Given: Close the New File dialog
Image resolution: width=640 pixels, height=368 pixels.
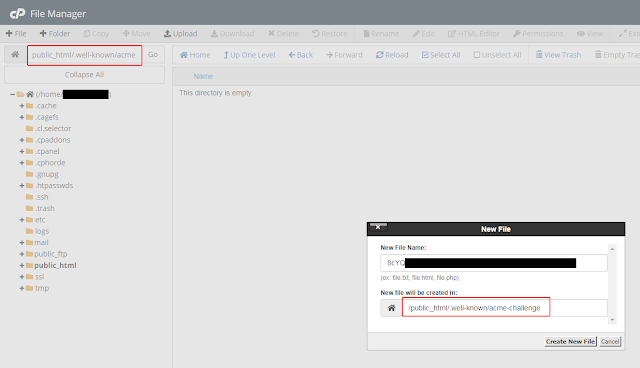Looking at the screenshot, I should click(378, 227).
